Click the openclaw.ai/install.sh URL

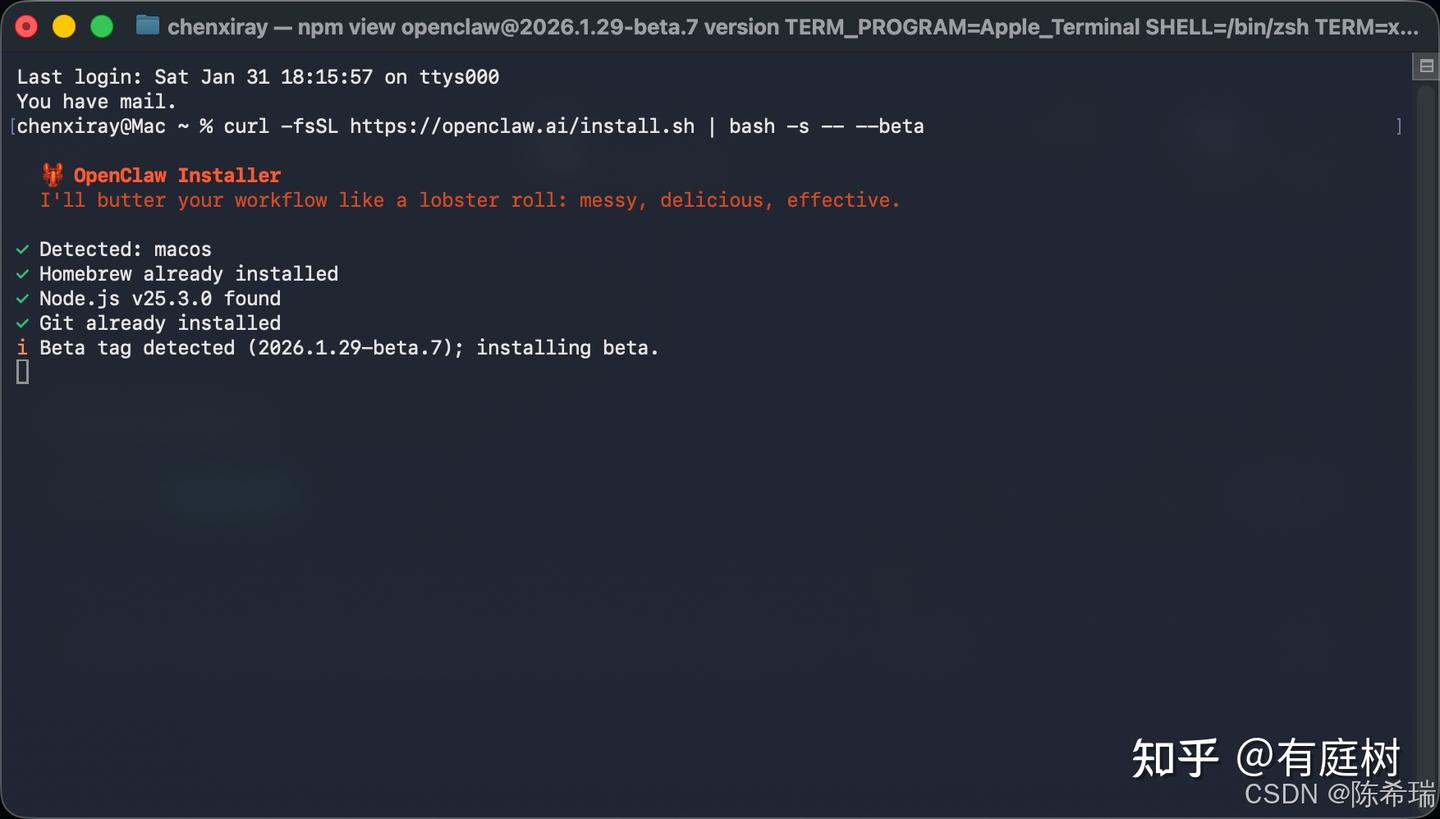coord(521,126)
